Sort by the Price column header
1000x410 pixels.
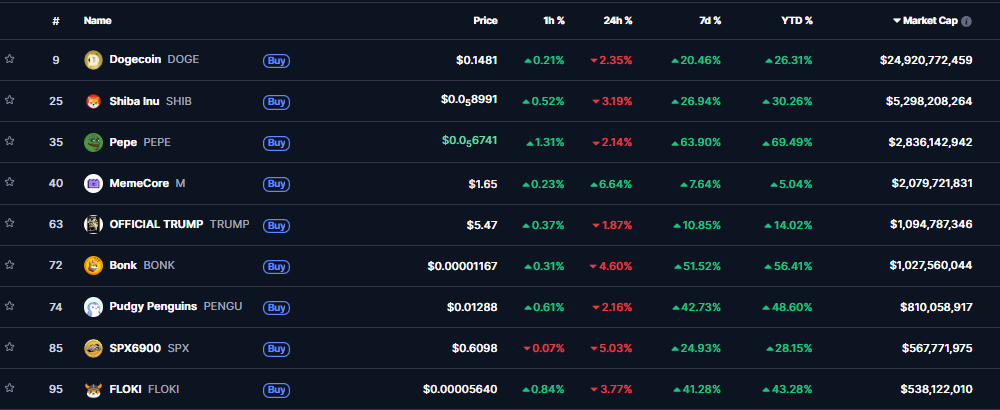[485, 20]
